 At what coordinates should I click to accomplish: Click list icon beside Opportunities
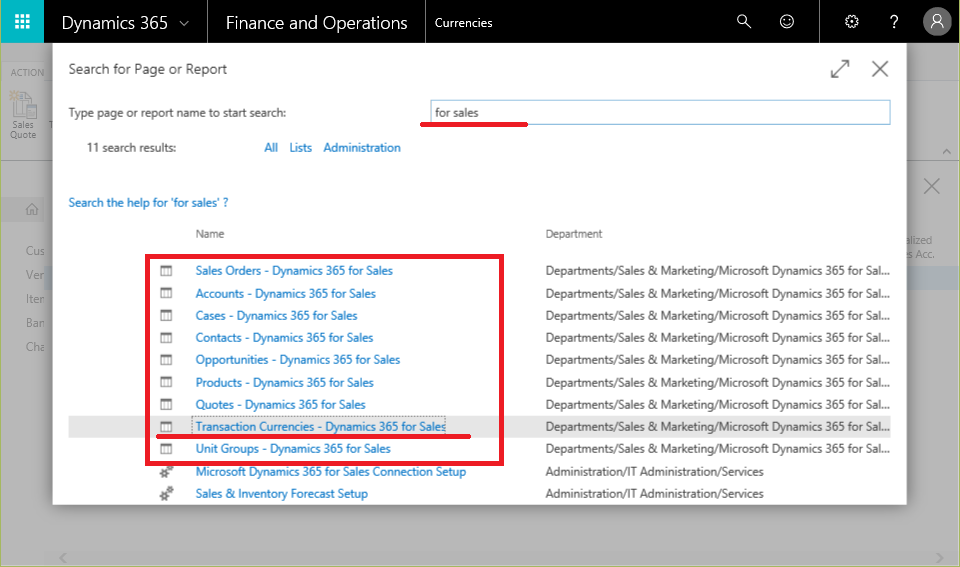(x=166, y=360)
